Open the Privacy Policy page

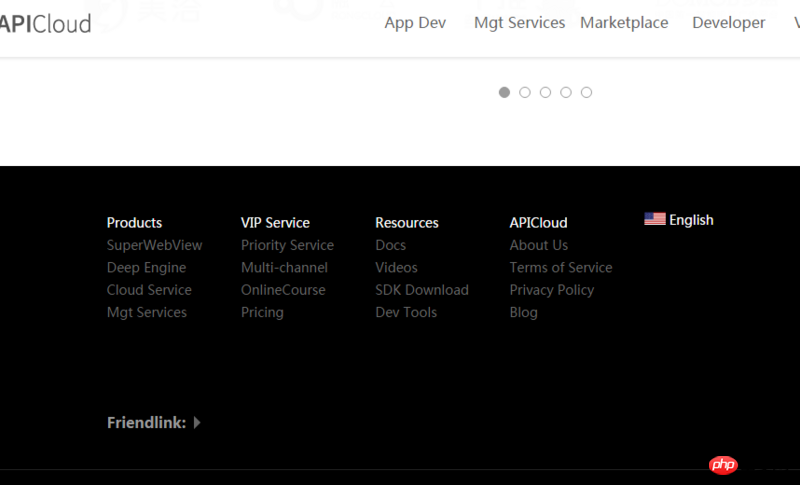click(x=552, y=290)
